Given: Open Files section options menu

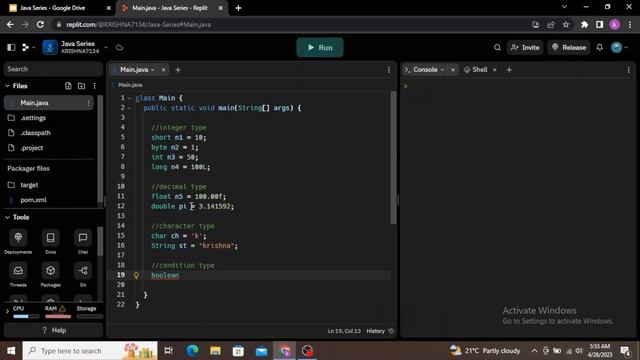Looking at the screenshot, I should pos(95,86).
